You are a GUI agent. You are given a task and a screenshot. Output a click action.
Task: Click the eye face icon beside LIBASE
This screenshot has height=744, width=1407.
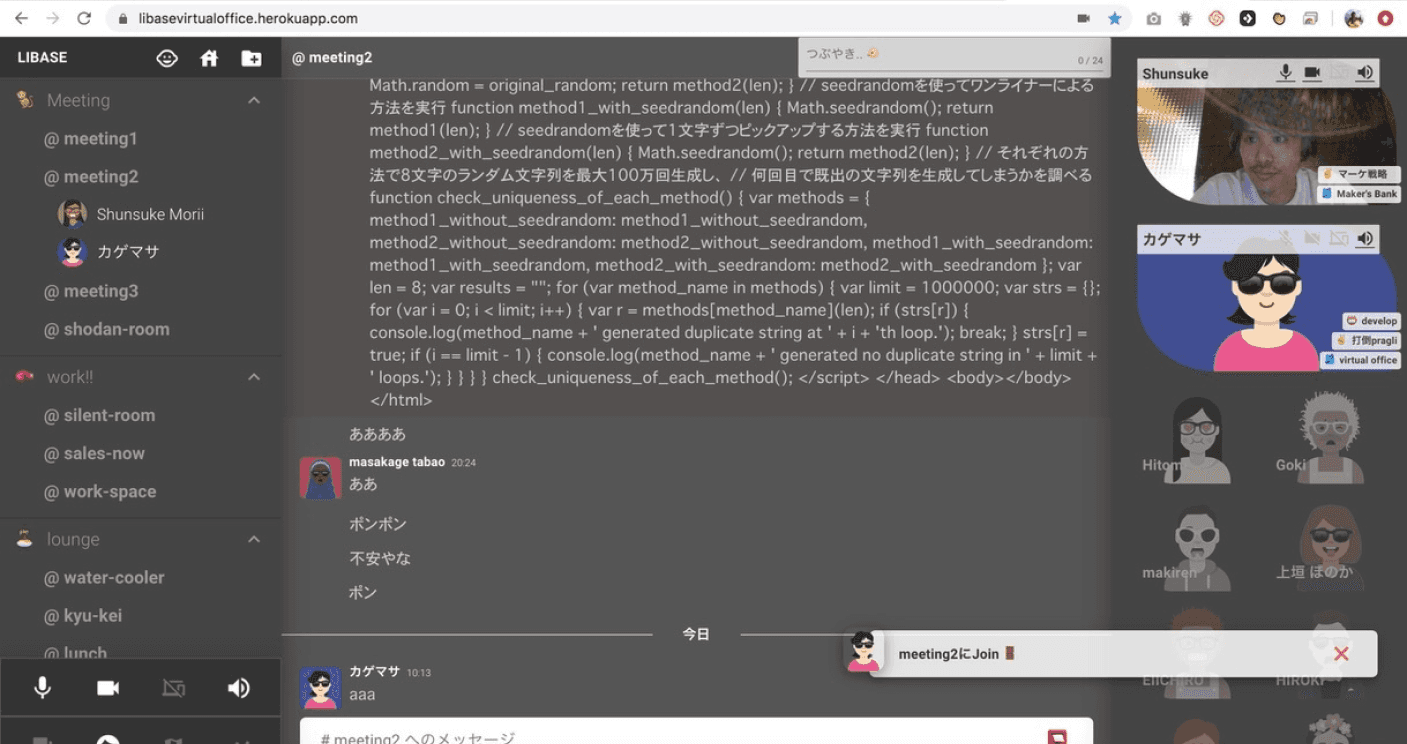pyautogui.click(x=167, y=58)
